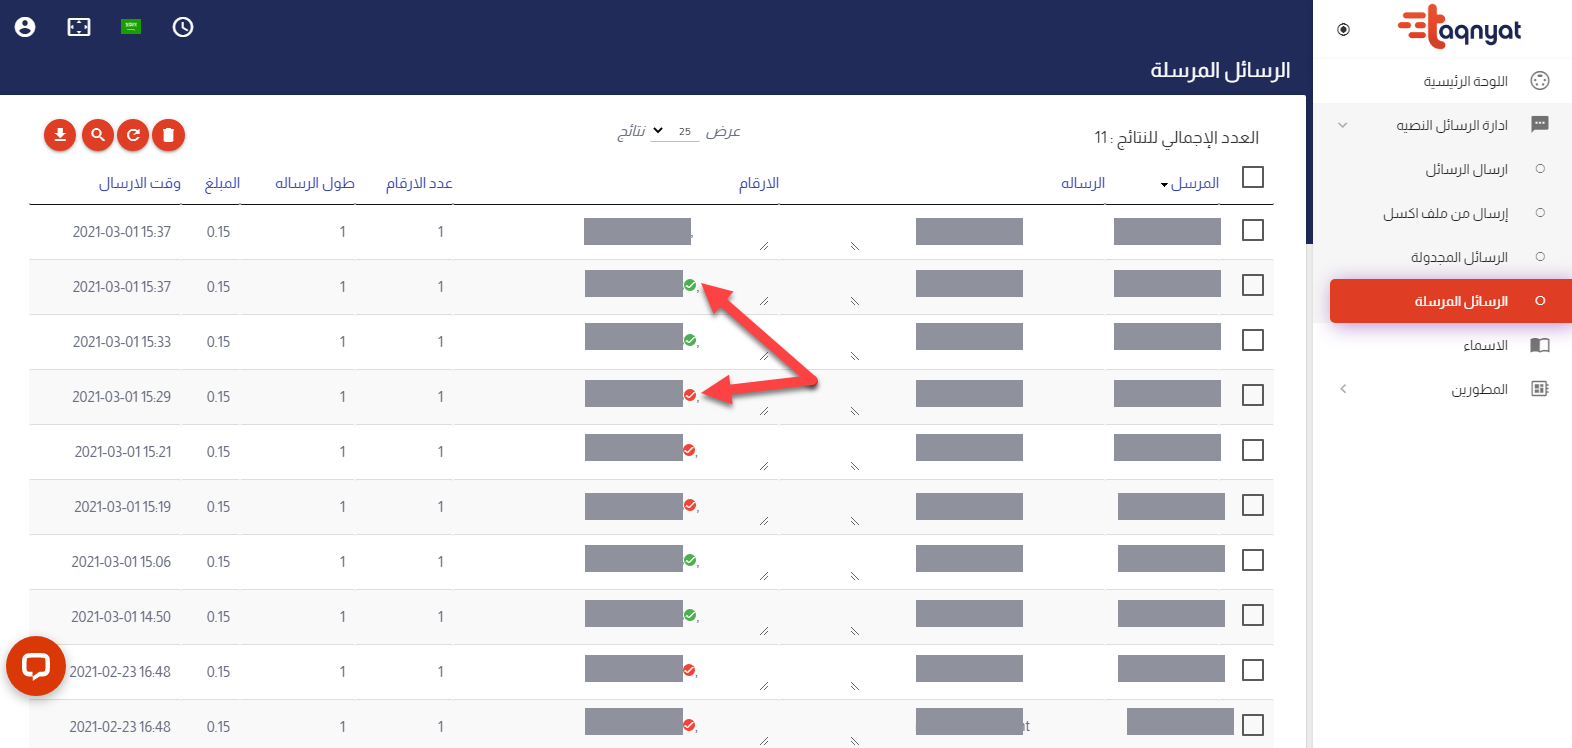The height and width of the screenshot is (748, 1572).
Task: Click the الاسماء contacts book icon
Action: pyautogui.click(x=1540, y=345)
